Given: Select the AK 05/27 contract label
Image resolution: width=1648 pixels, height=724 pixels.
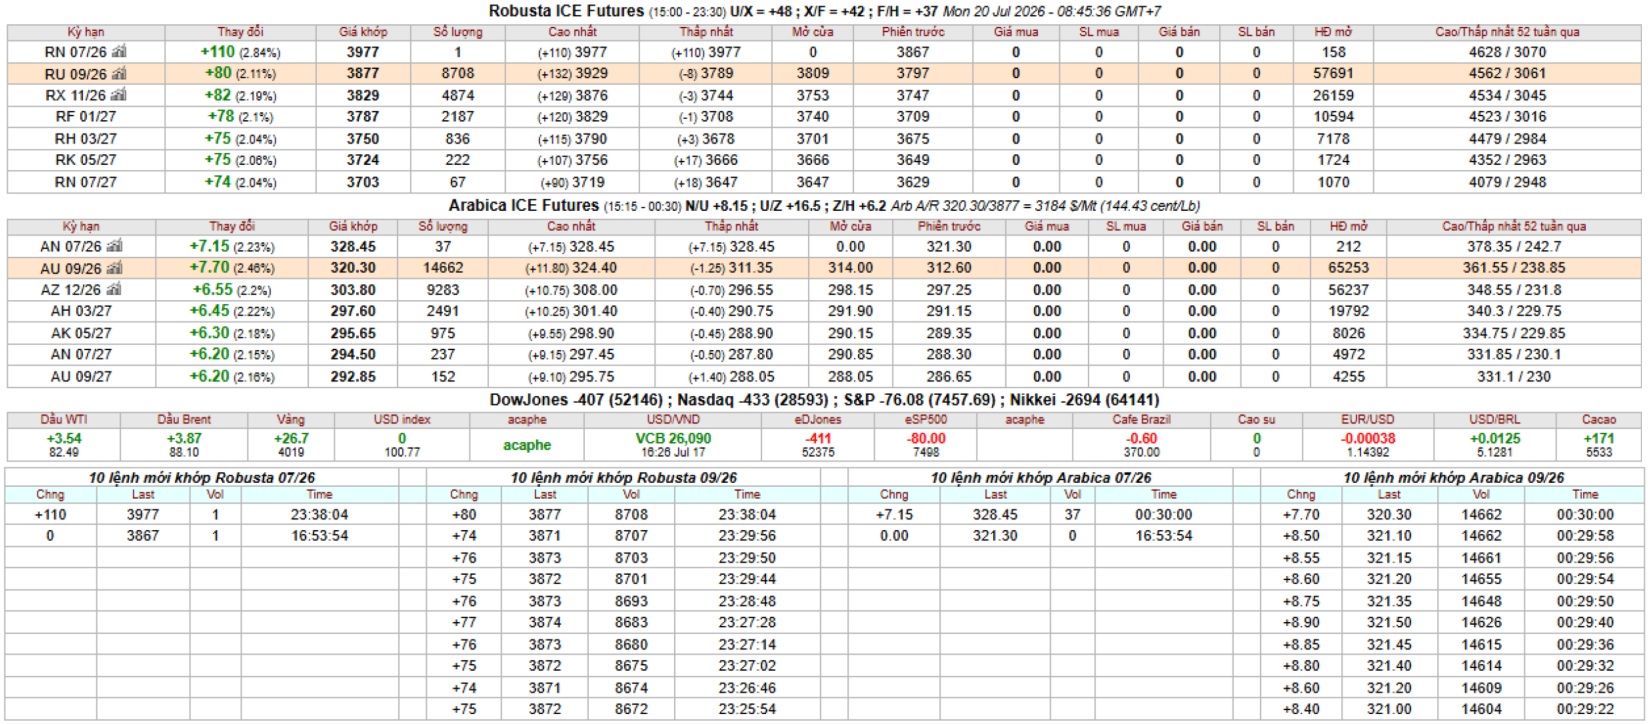Looking at the screenshot, I should click(81, 334).
